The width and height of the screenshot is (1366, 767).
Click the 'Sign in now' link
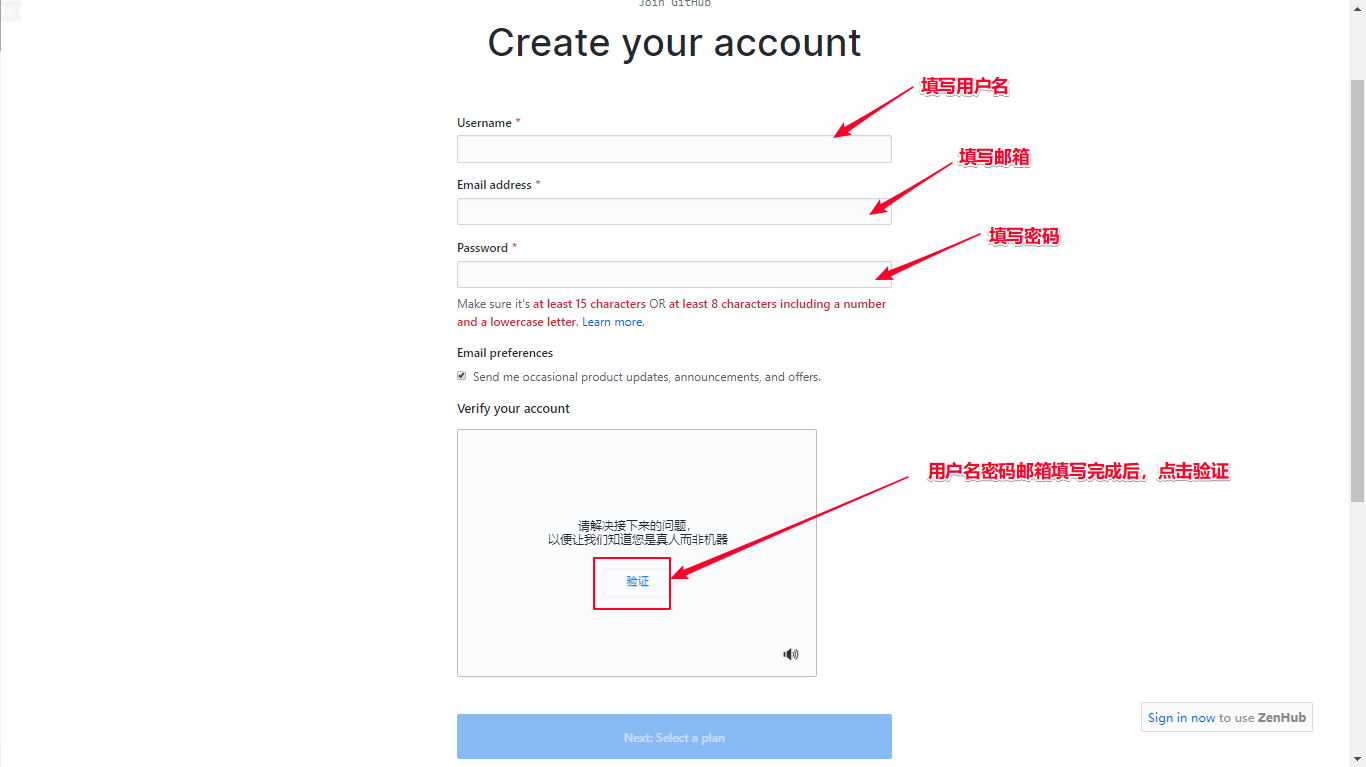tap(1181, 717)
